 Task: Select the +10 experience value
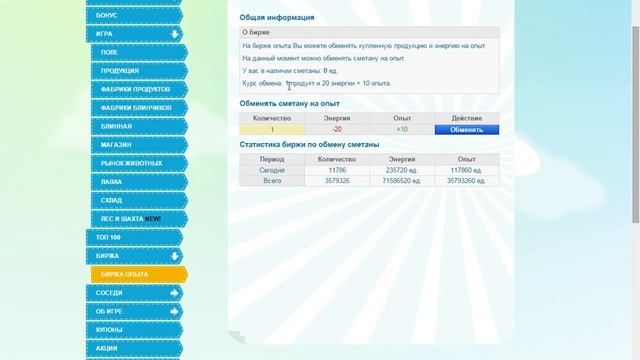402,130
